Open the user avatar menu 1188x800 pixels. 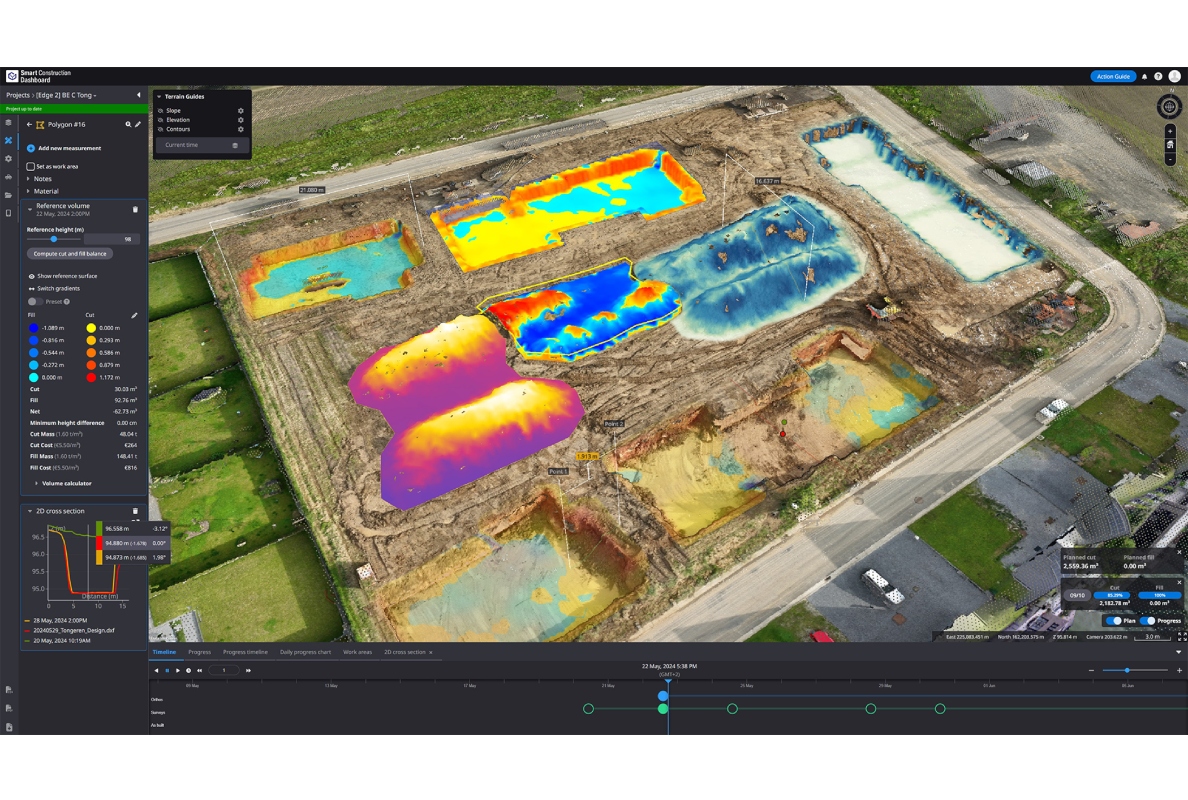tap(1174, 77)
